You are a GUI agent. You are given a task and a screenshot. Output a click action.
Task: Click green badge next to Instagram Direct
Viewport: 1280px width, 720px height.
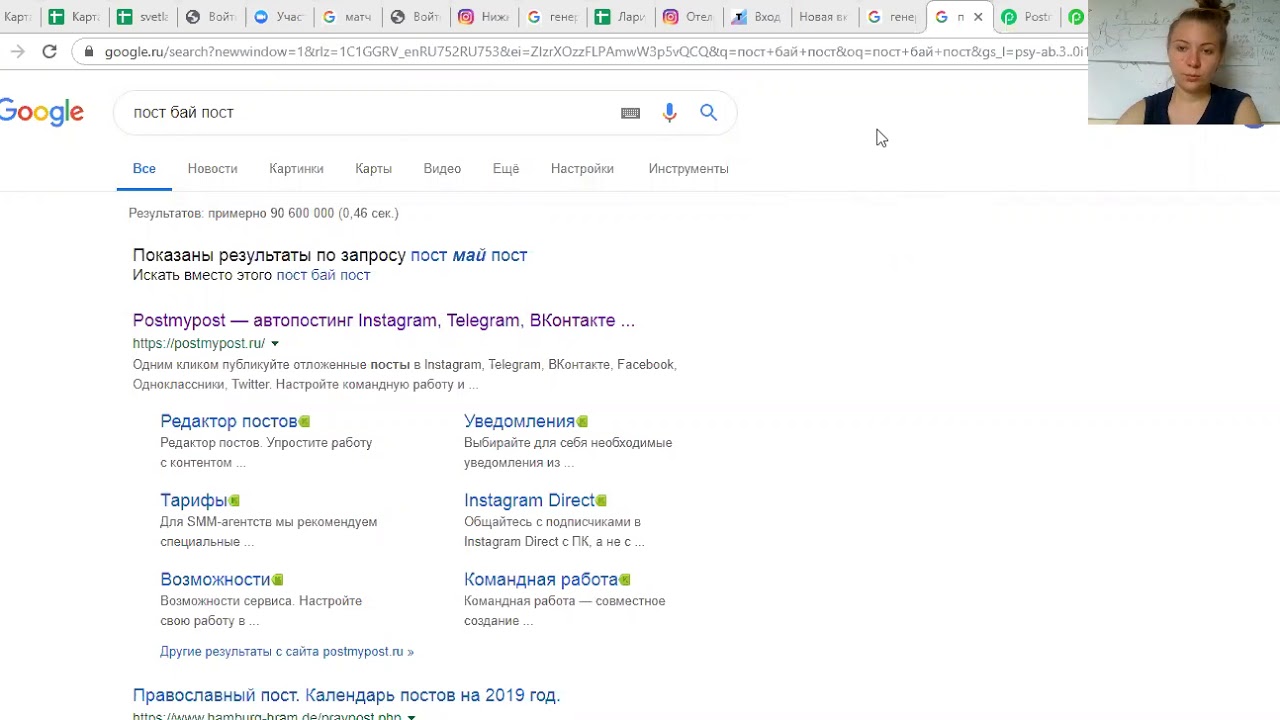(x=601, y=500)
